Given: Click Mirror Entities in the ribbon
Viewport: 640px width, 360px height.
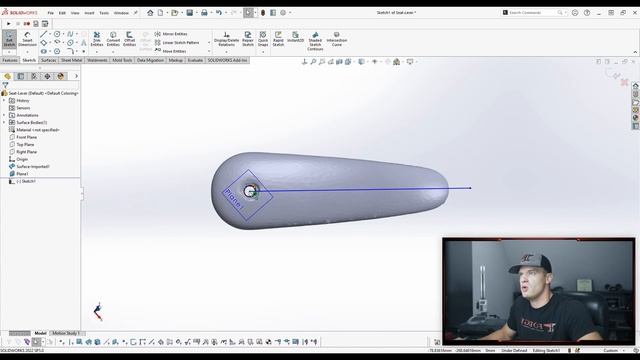Looking at the screenshot, I should tap(171, 34).
